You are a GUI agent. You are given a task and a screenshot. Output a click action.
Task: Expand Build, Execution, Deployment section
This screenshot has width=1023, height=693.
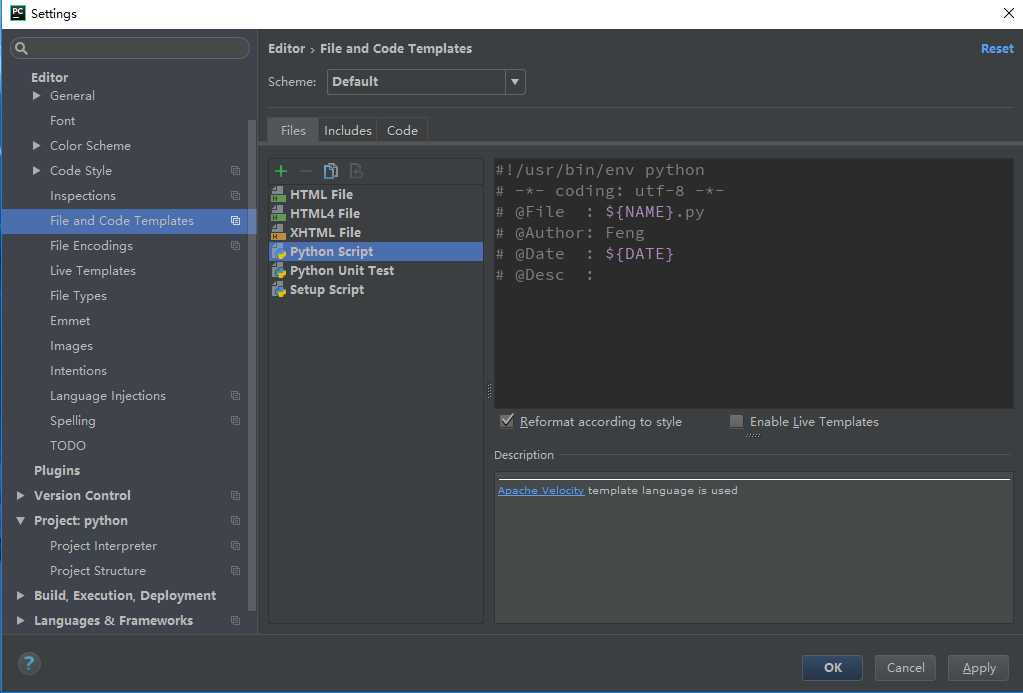pos(20,595)
